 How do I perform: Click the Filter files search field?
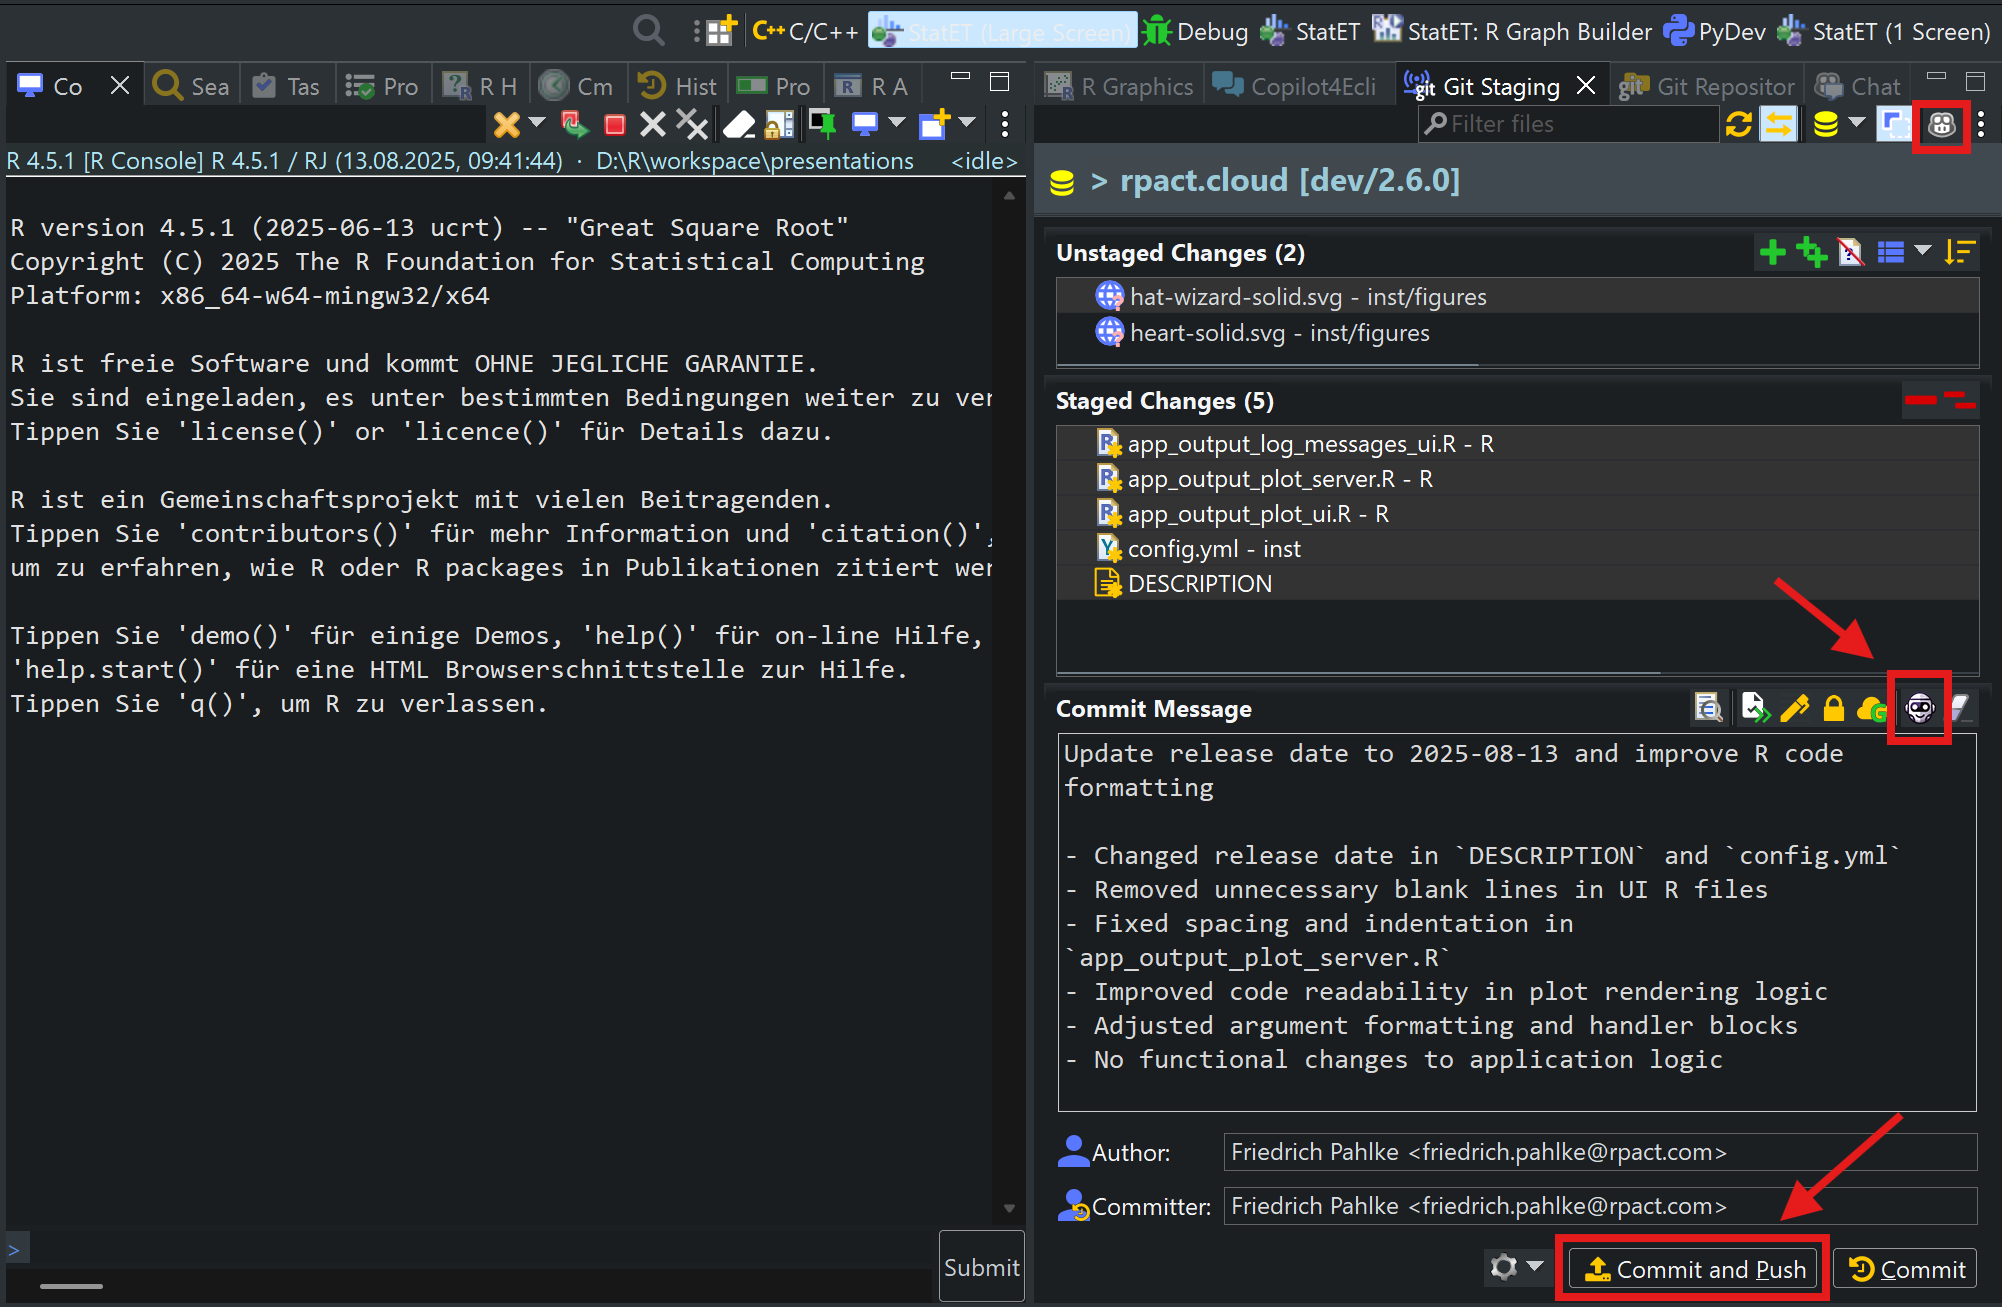click(1570, 124)
